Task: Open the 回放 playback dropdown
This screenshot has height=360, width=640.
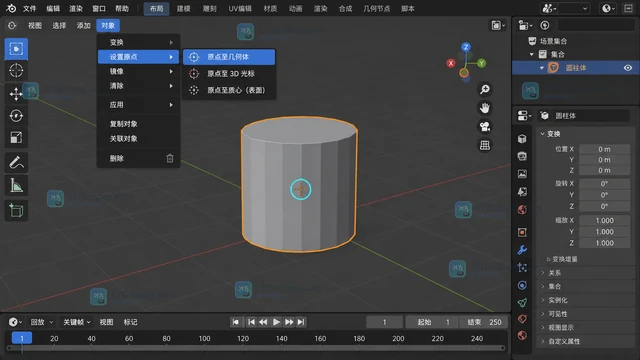Action: (x=42, y=322)
